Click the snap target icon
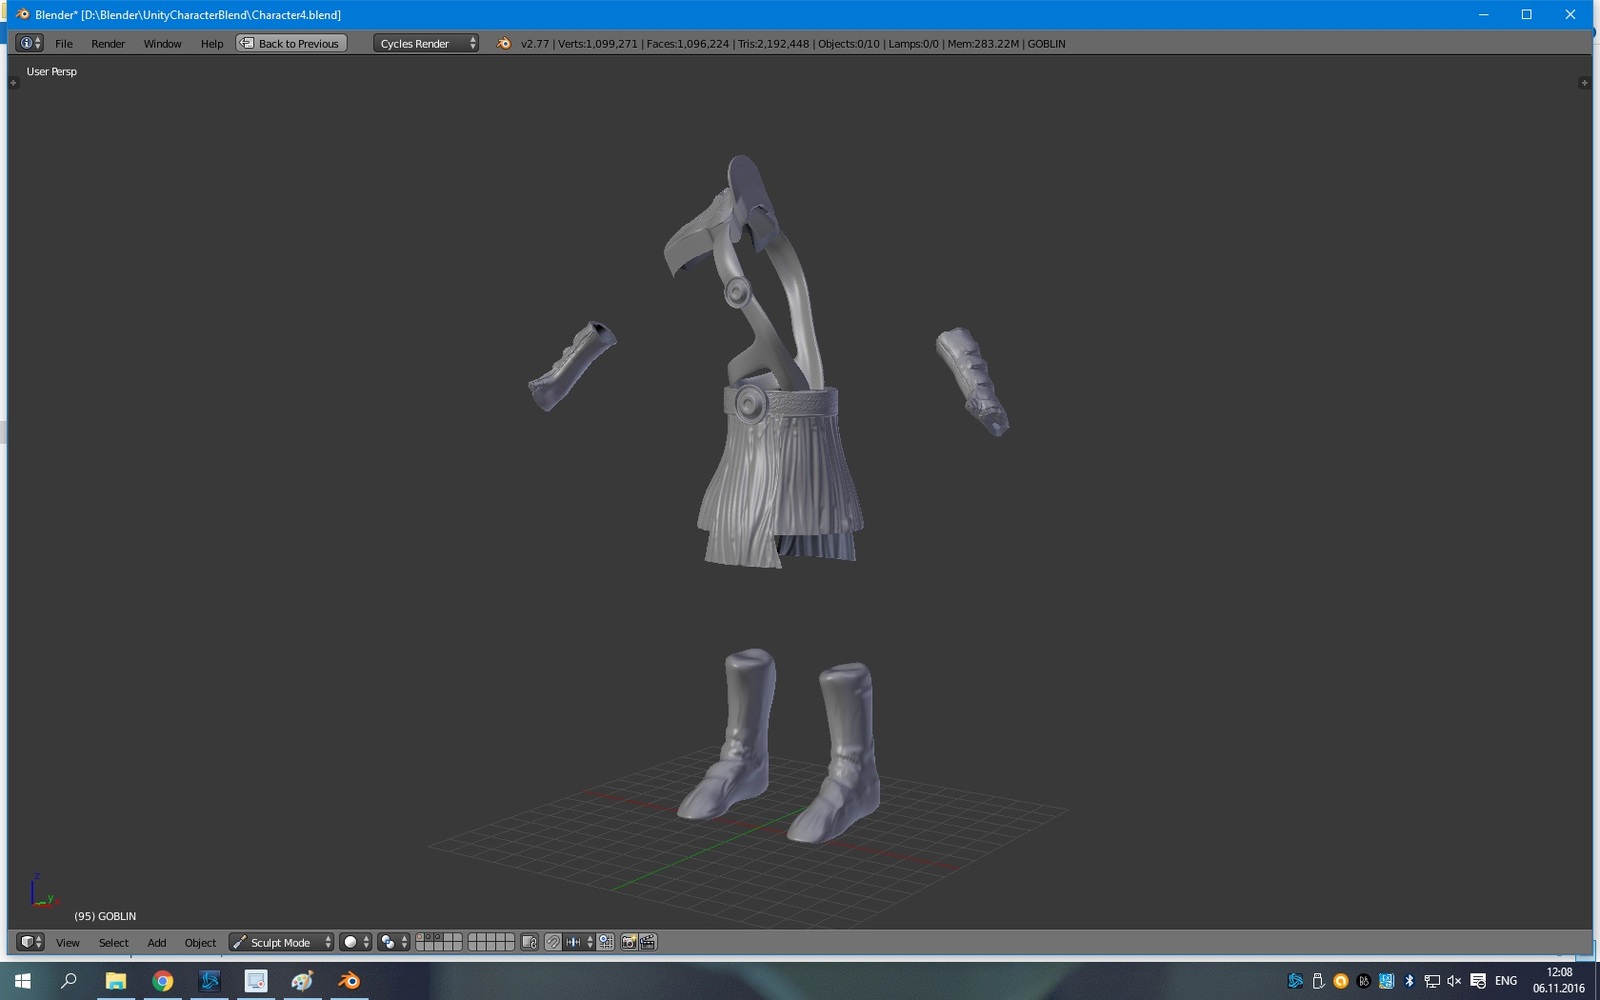 click(x=605, y=942)
